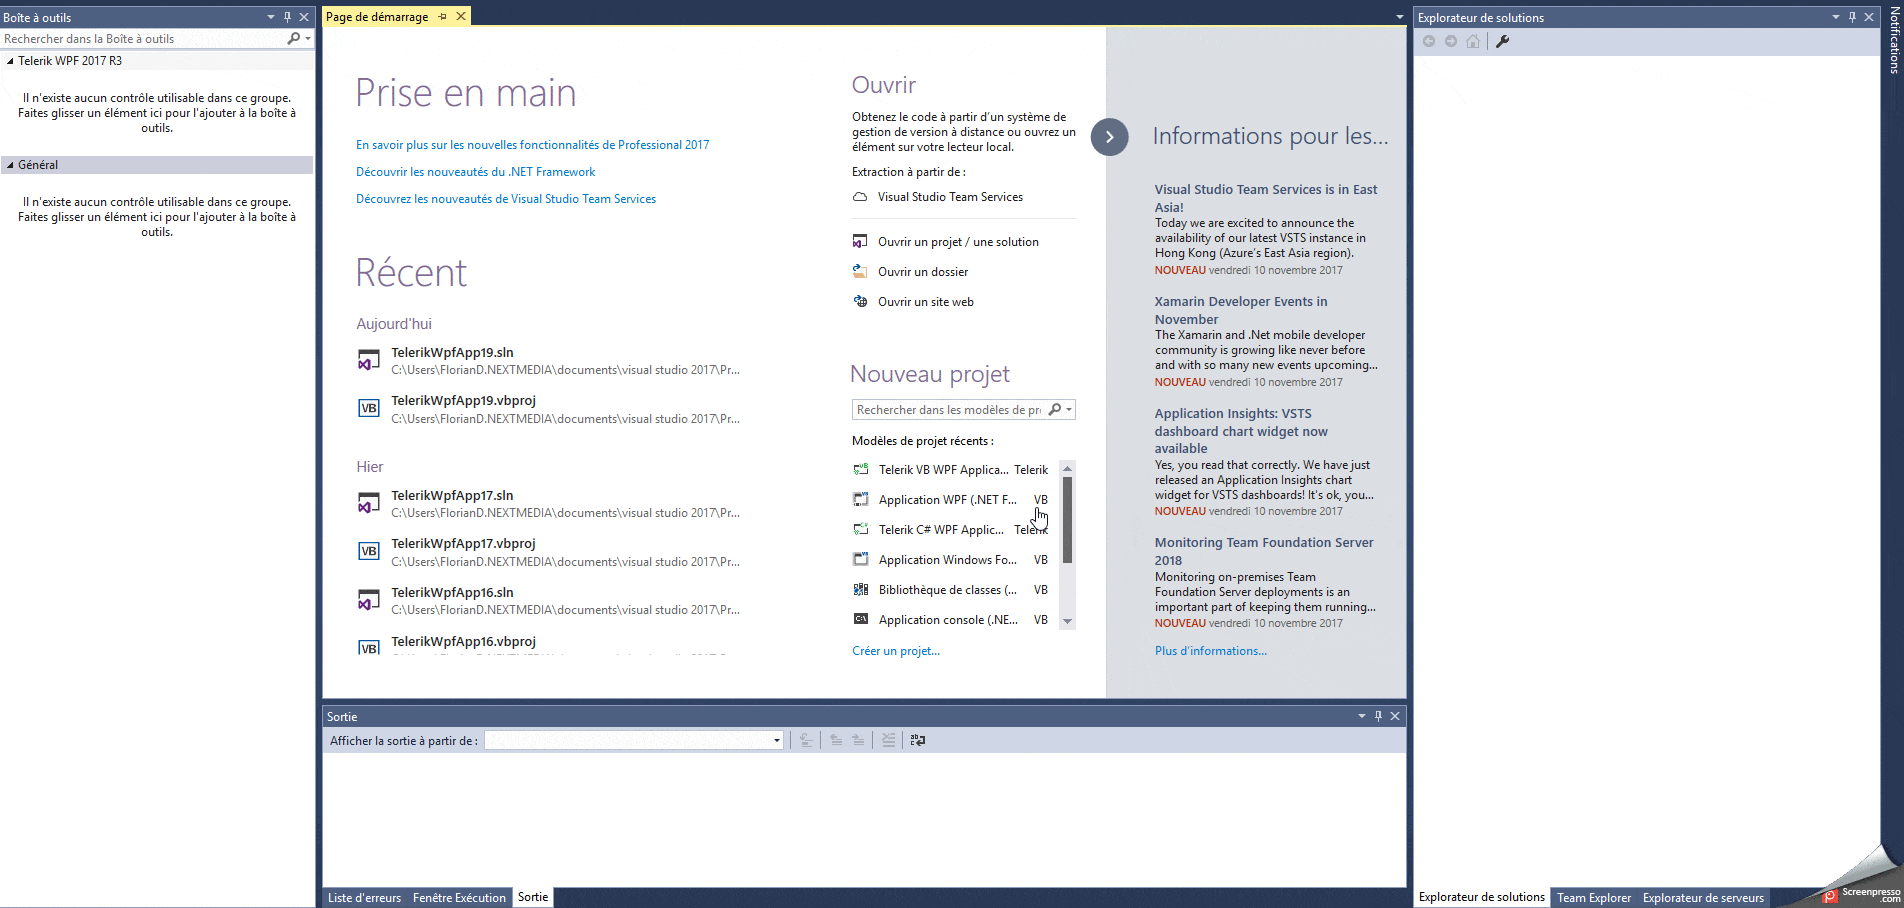Click the Forward arrow in Explorateur de solutions

coord(1451,41)
